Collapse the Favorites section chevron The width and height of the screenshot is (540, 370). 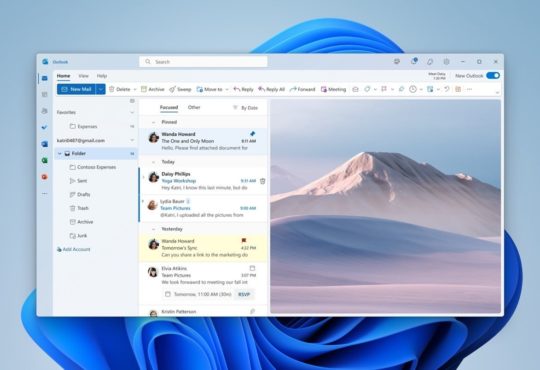point(132,112)
